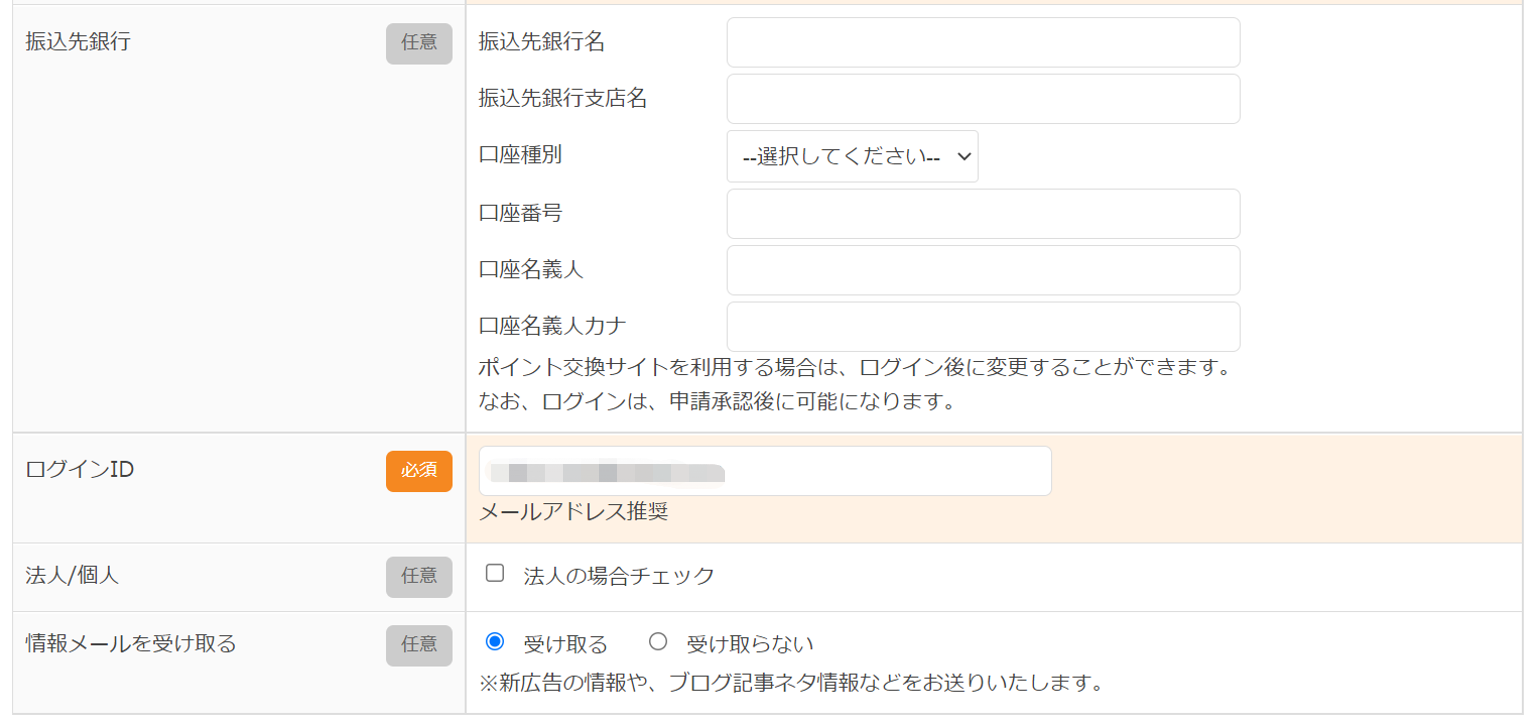Focus the 振込先銀行名 input field
The image size is (1540, 720).
point(983,42)
